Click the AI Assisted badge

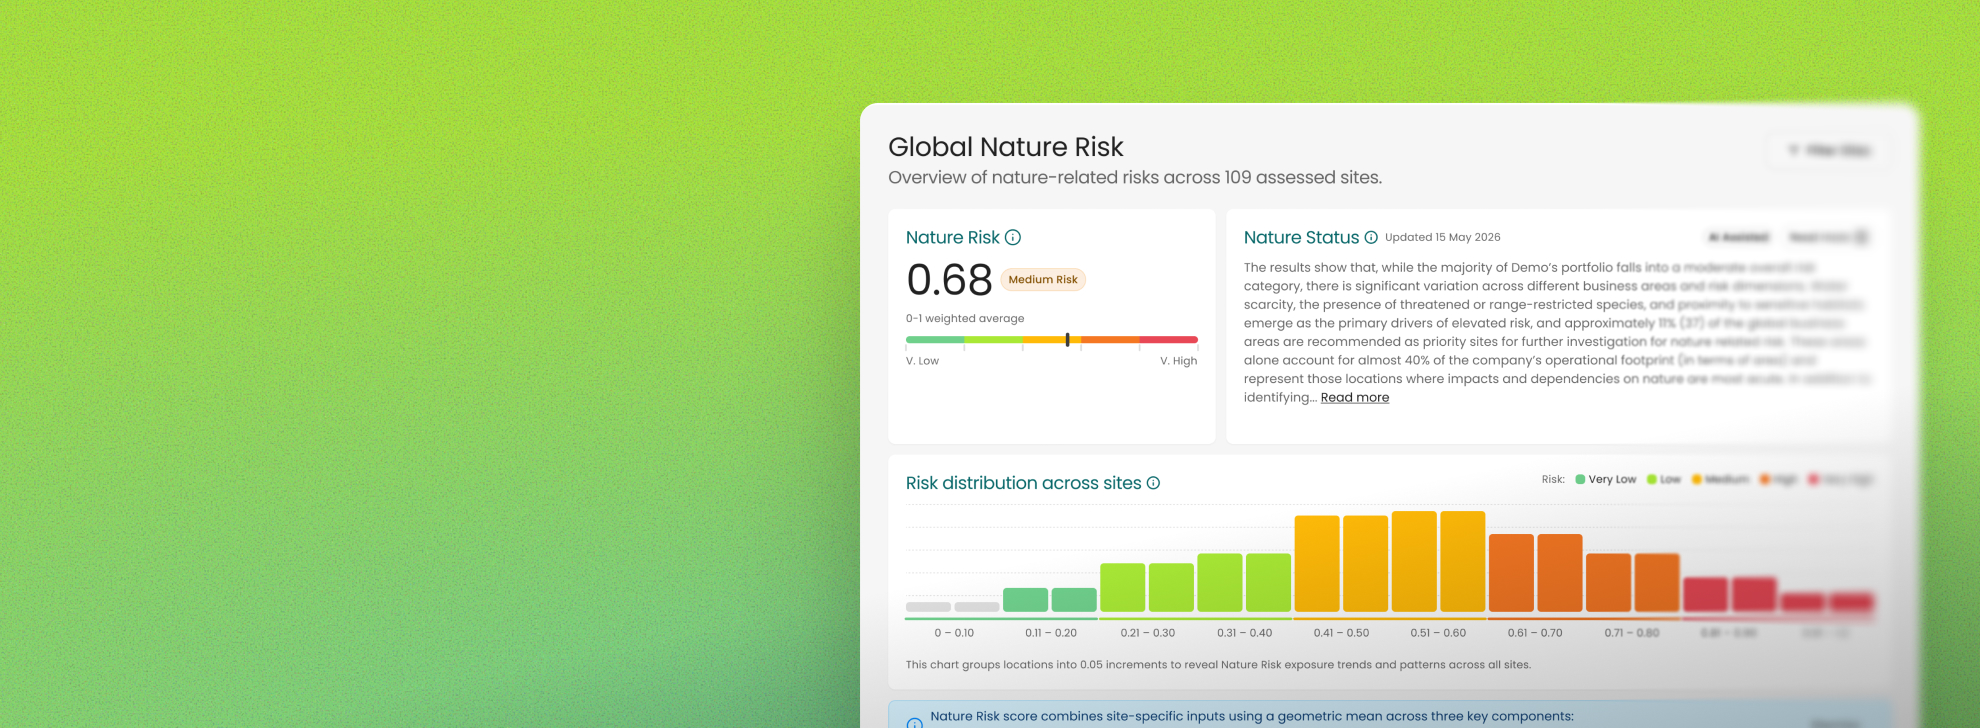[x=1739, y=237]
